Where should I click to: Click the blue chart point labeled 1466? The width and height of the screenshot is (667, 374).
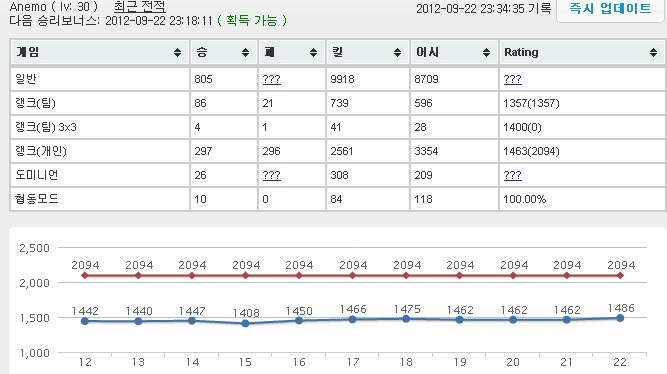point(352,319)
